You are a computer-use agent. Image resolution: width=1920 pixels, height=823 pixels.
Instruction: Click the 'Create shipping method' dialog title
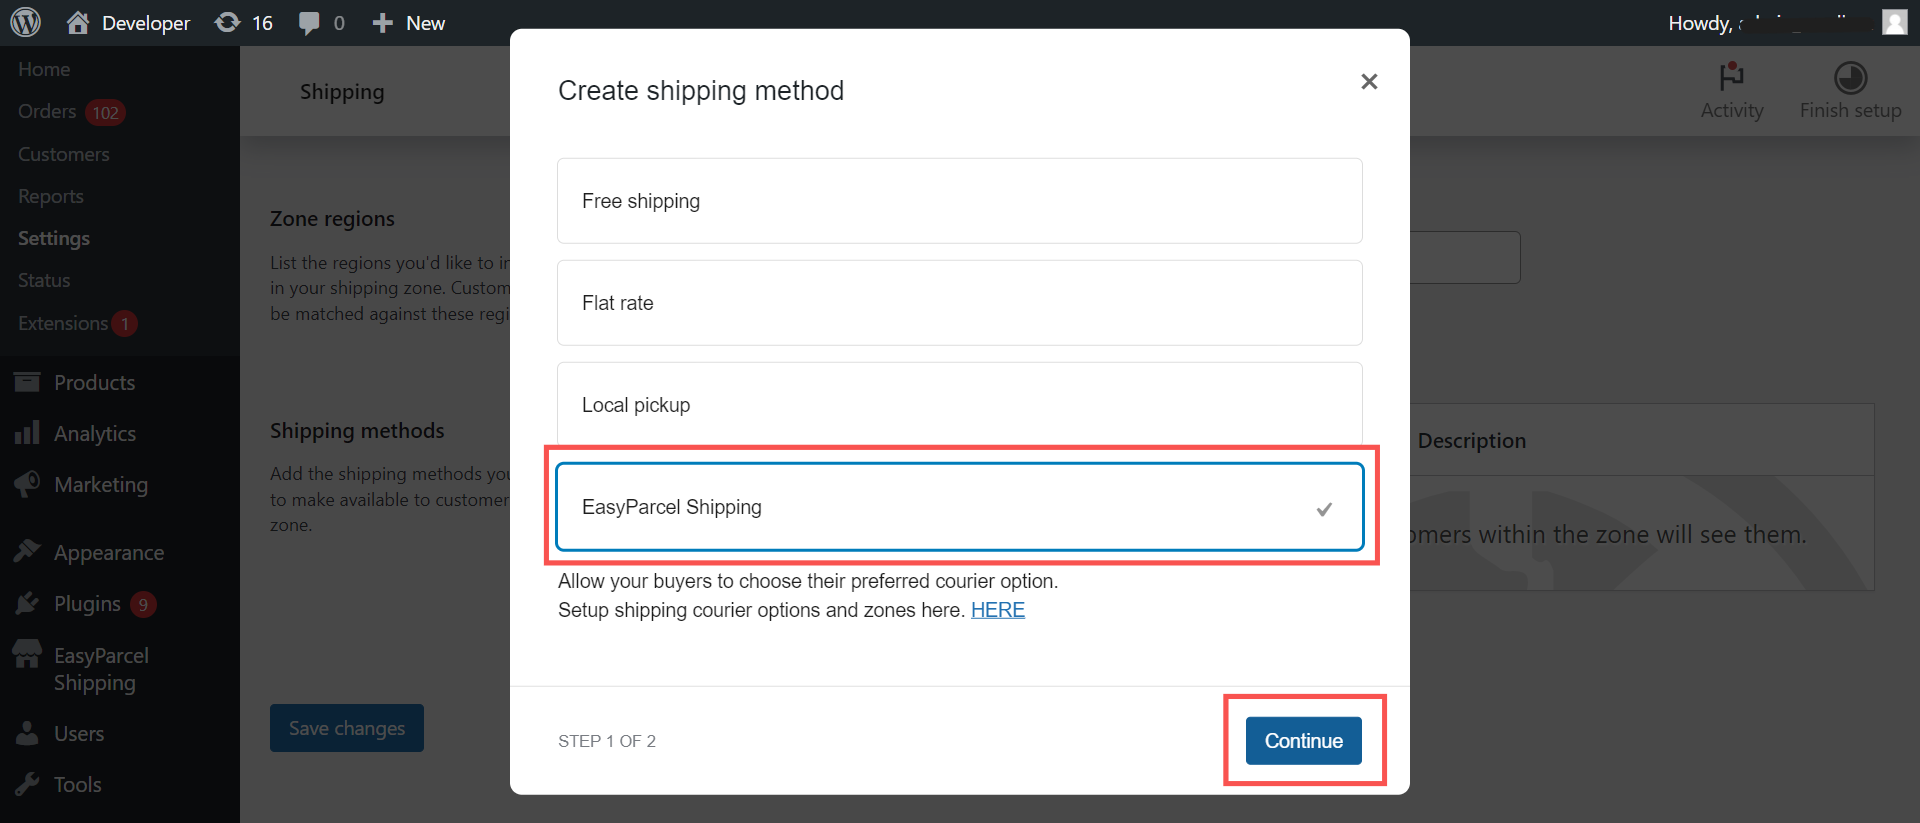coord(701,91)
